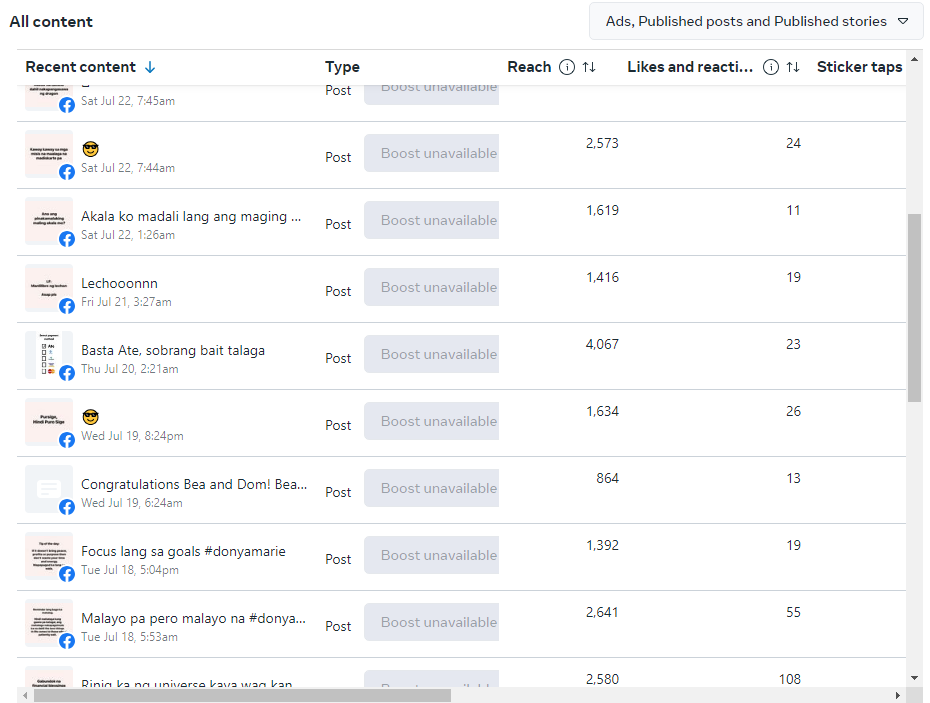930x703 pixels.
Task: Click the horizontal scrollbar right arrow
Action: click(898, 695)
